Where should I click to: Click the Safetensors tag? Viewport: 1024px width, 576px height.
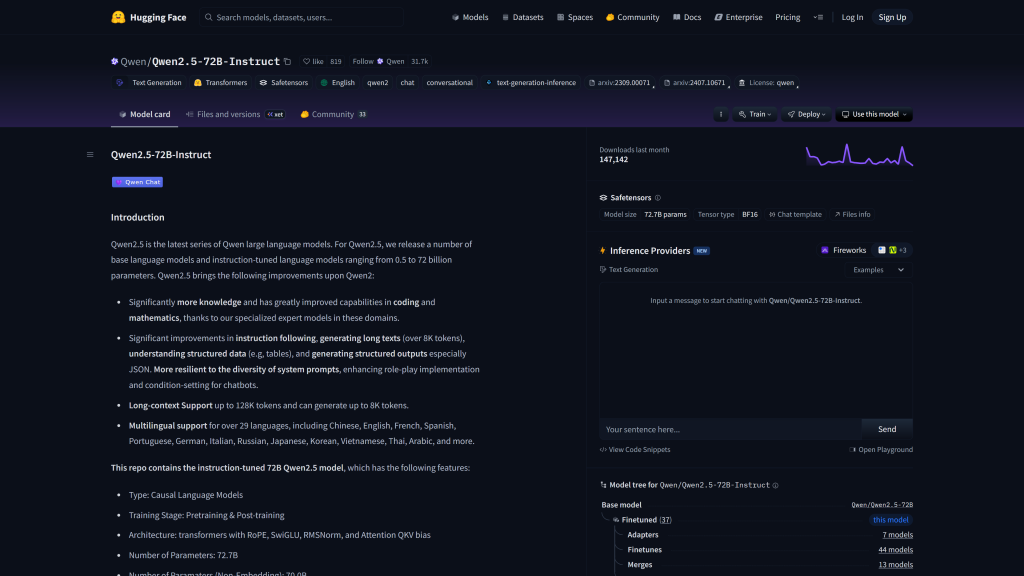[x=283, y=83]
